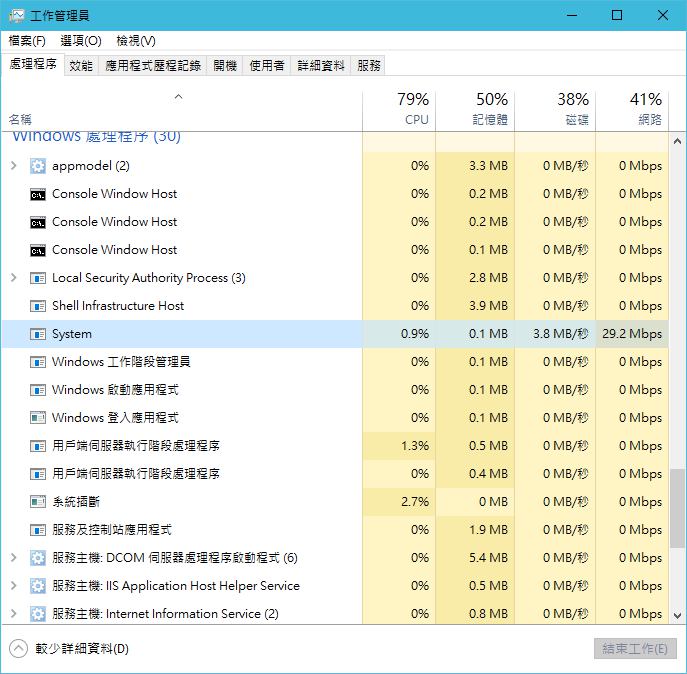Click the 系統插斷 process icon
The width and height of the screenshot is (687, 674).
click(x=38, y=502)
